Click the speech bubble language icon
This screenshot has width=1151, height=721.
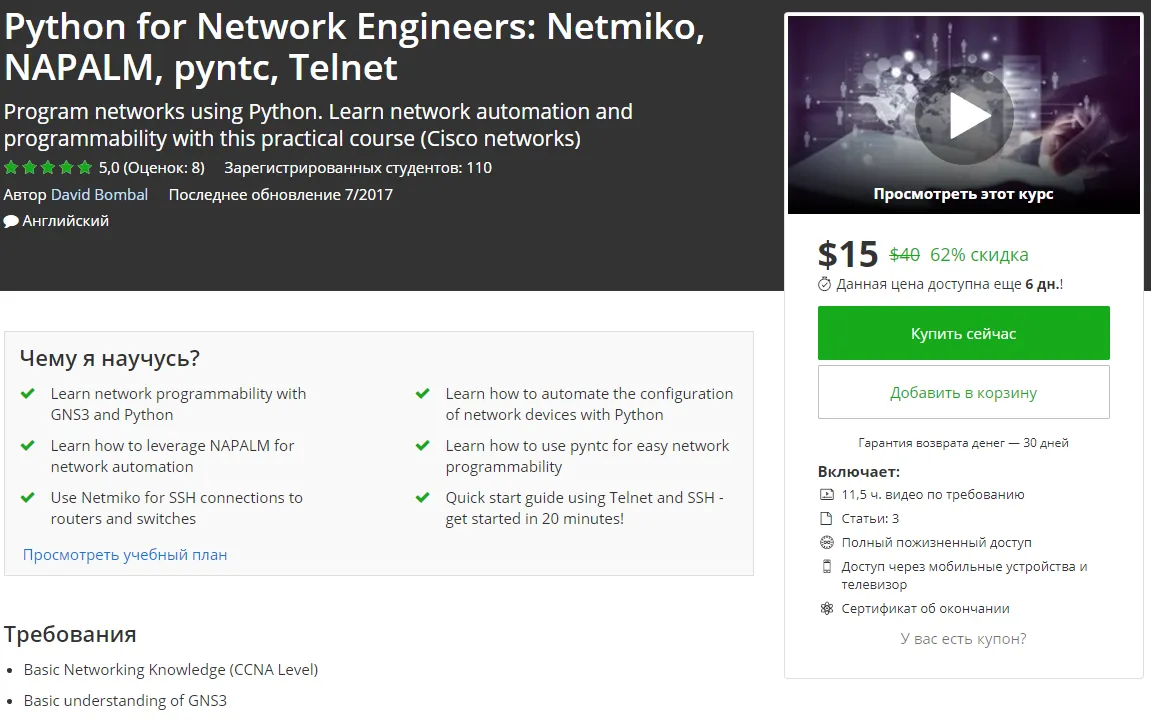11,221
